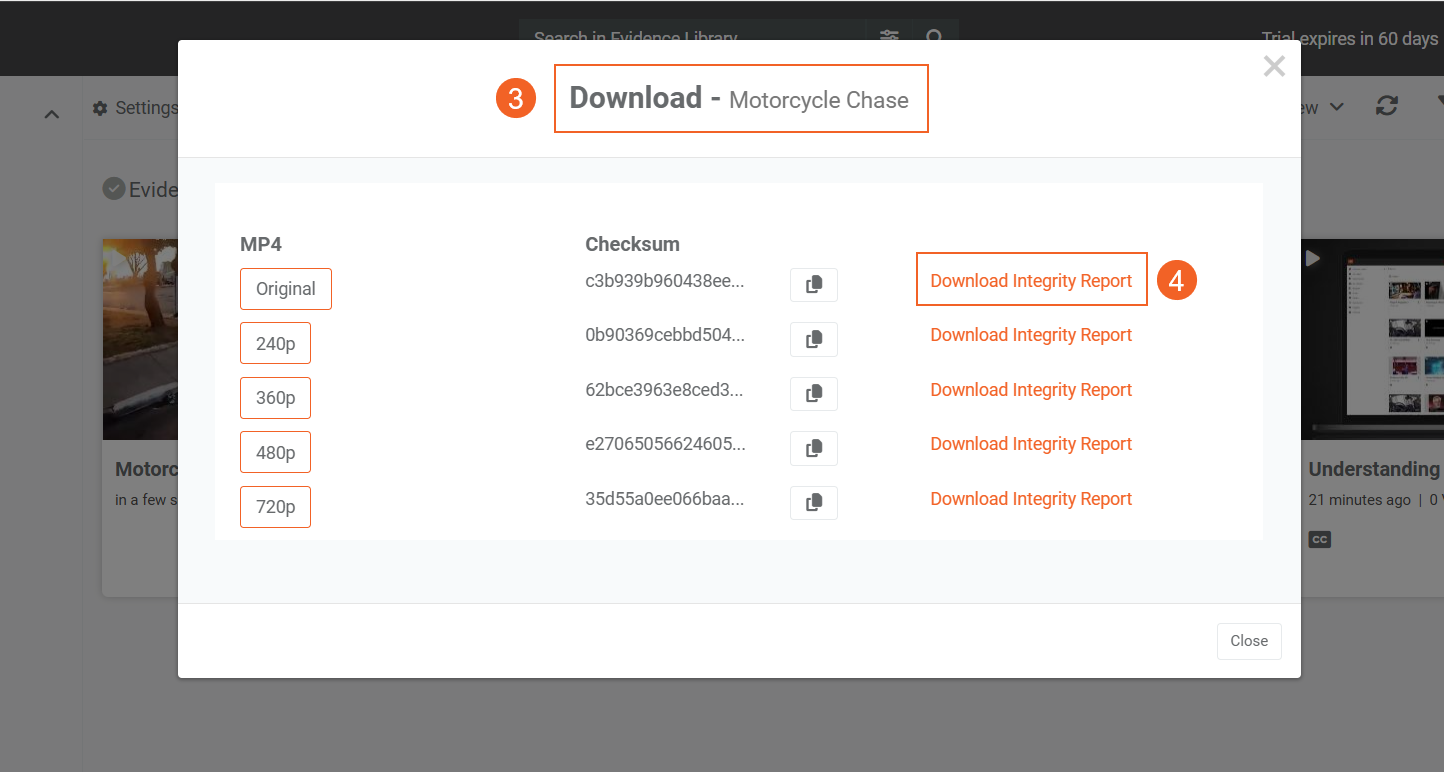Copy the checksum for Original MP4

click(813, 285)
